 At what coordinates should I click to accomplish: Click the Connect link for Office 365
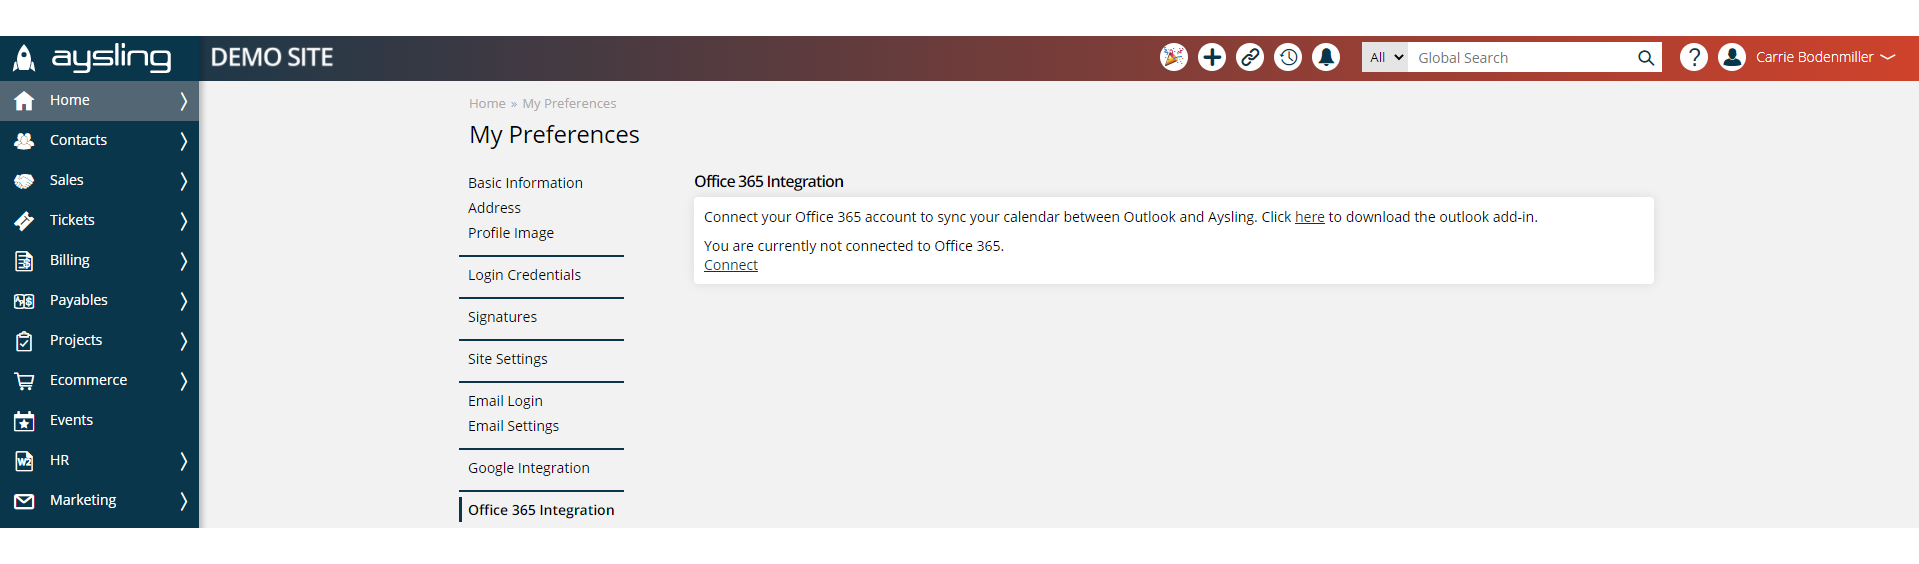(730, 265)
